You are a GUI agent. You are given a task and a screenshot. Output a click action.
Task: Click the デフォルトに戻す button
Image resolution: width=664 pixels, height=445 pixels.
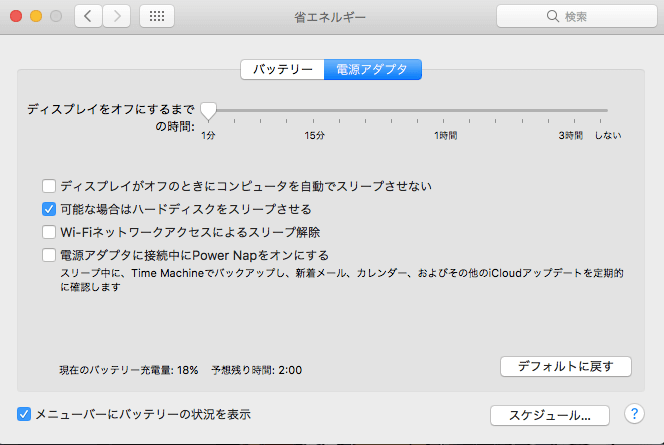click(x=566, y=366)
